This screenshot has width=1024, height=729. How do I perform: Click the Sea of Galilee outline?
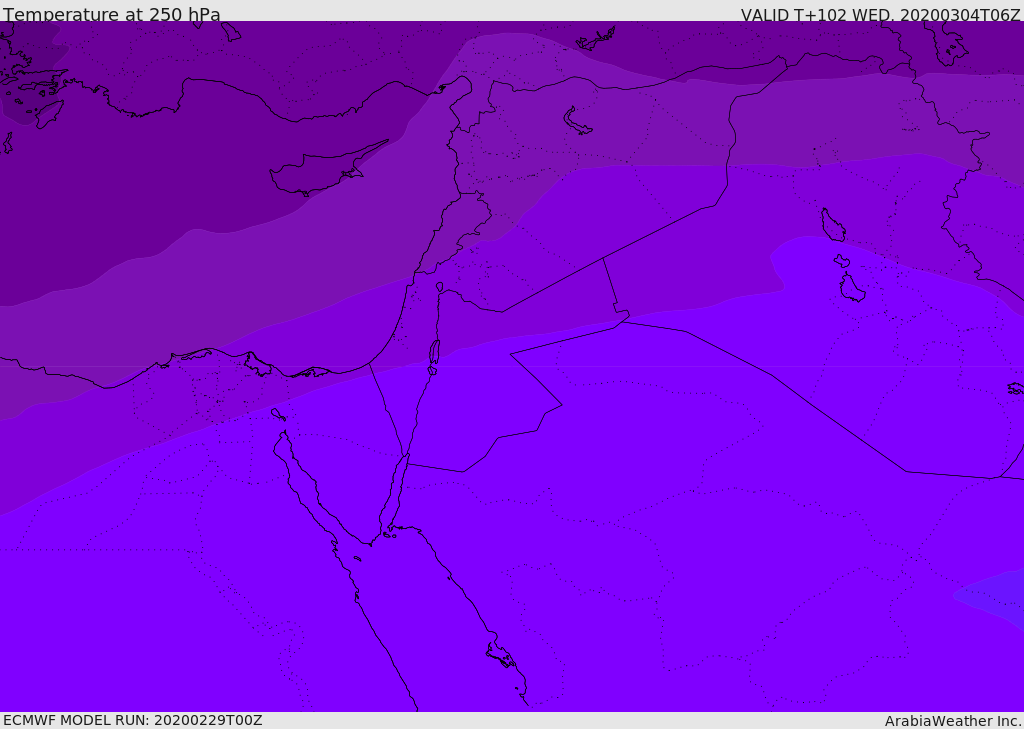(x=440, y=287)
